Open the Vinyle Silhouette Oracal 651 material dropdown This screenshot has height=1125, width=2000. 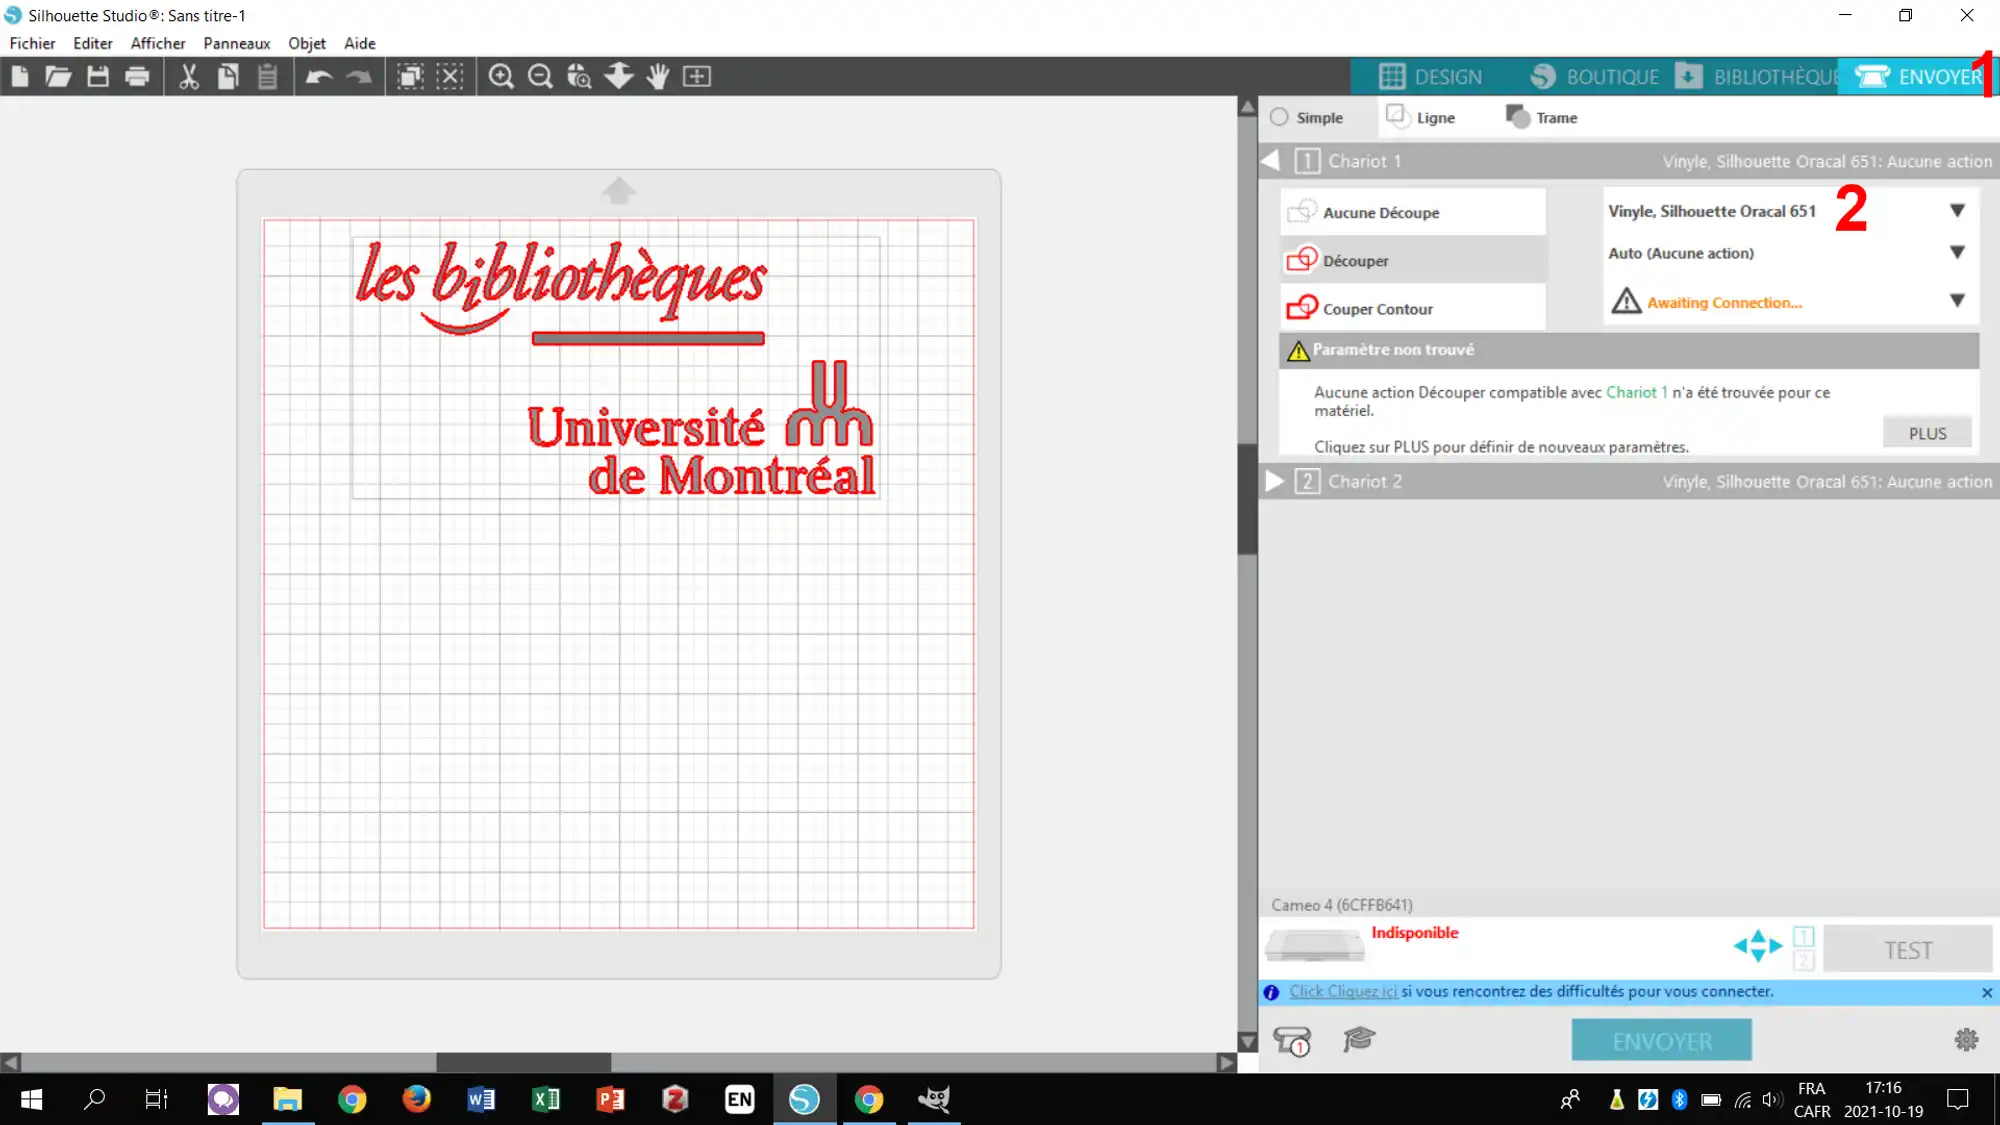coord(1788,211)
